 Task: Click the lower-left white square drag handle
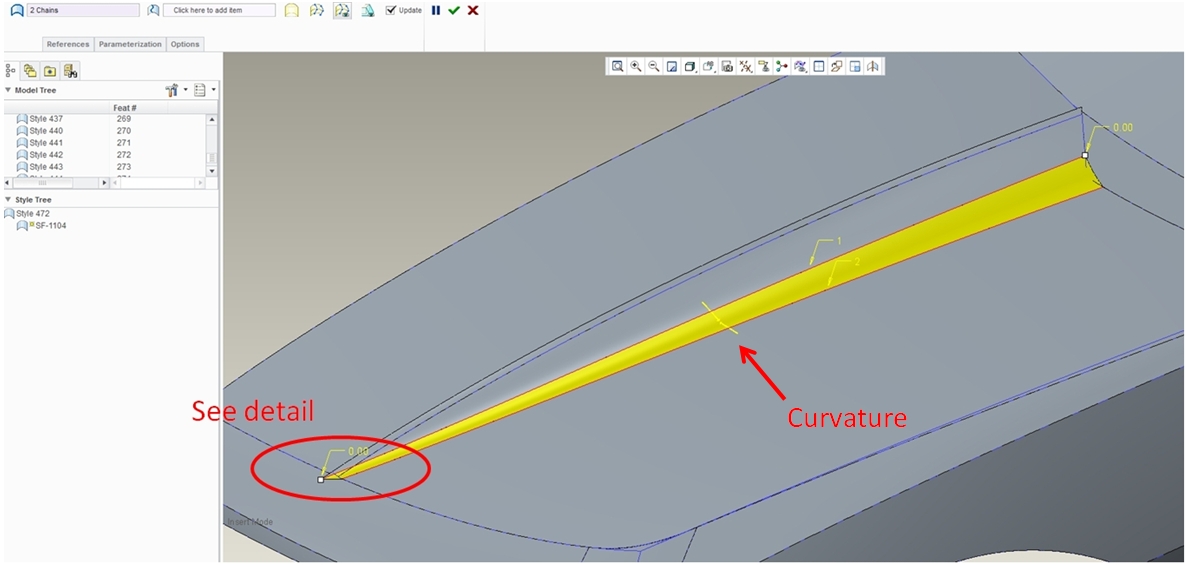(321, 479)
